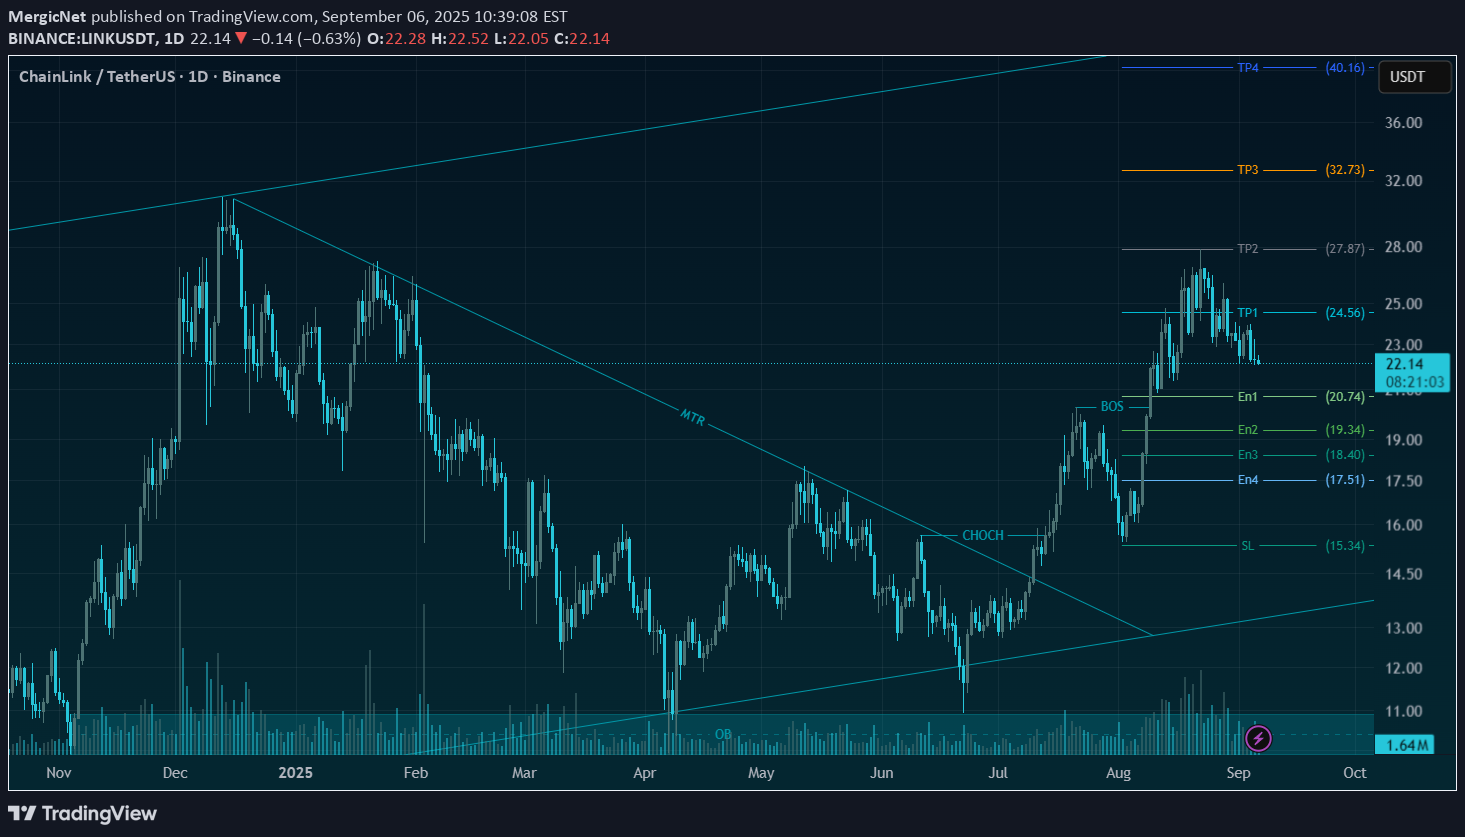Click the BINANCE:LINKUSDT symbol in header
1465x837 pixels.
(x=81, y=39)
